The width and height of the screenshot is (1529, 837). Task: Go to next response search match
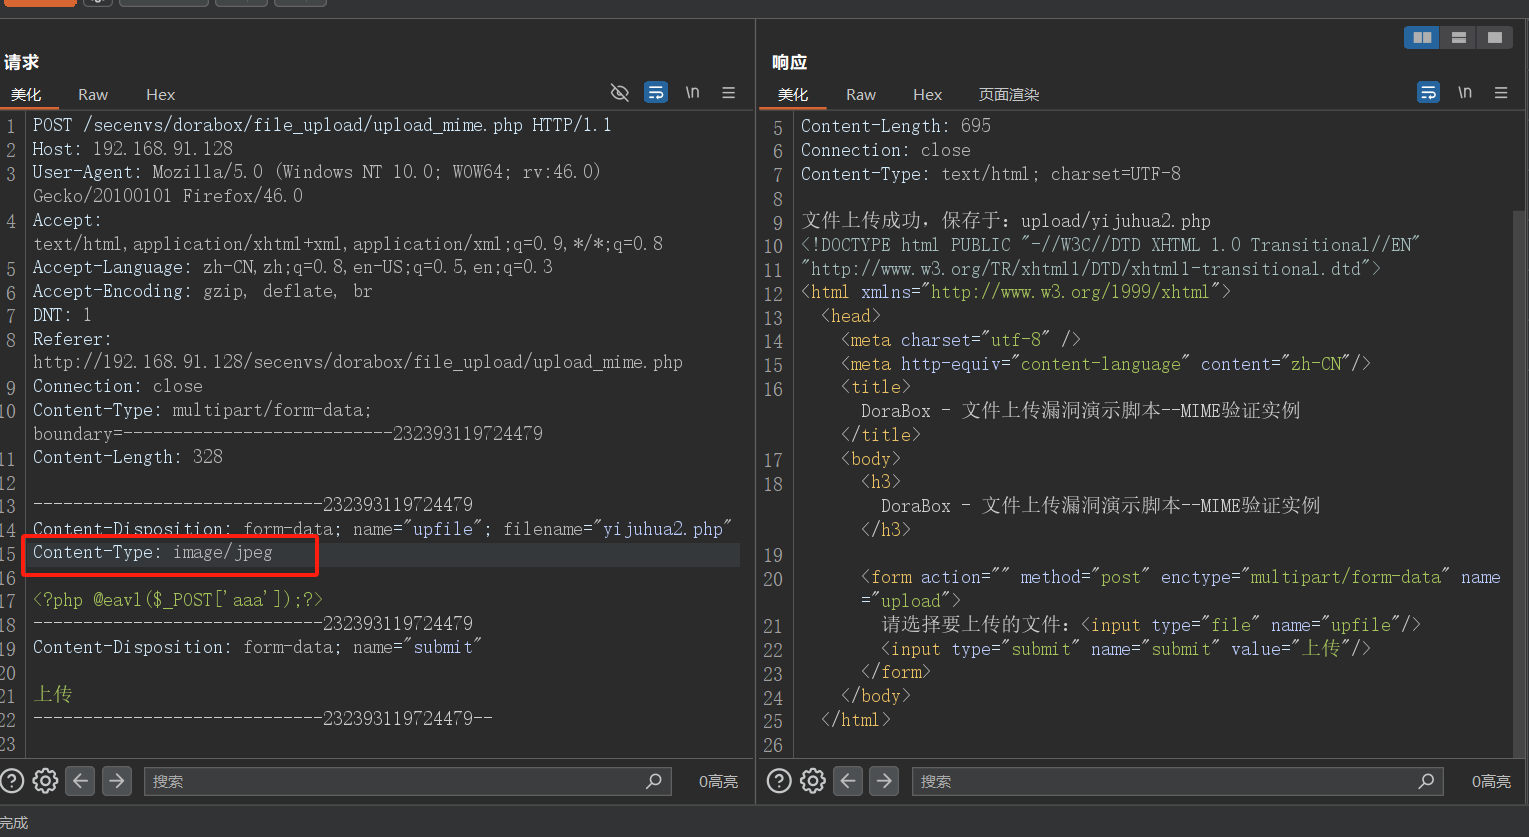[884, 781]
